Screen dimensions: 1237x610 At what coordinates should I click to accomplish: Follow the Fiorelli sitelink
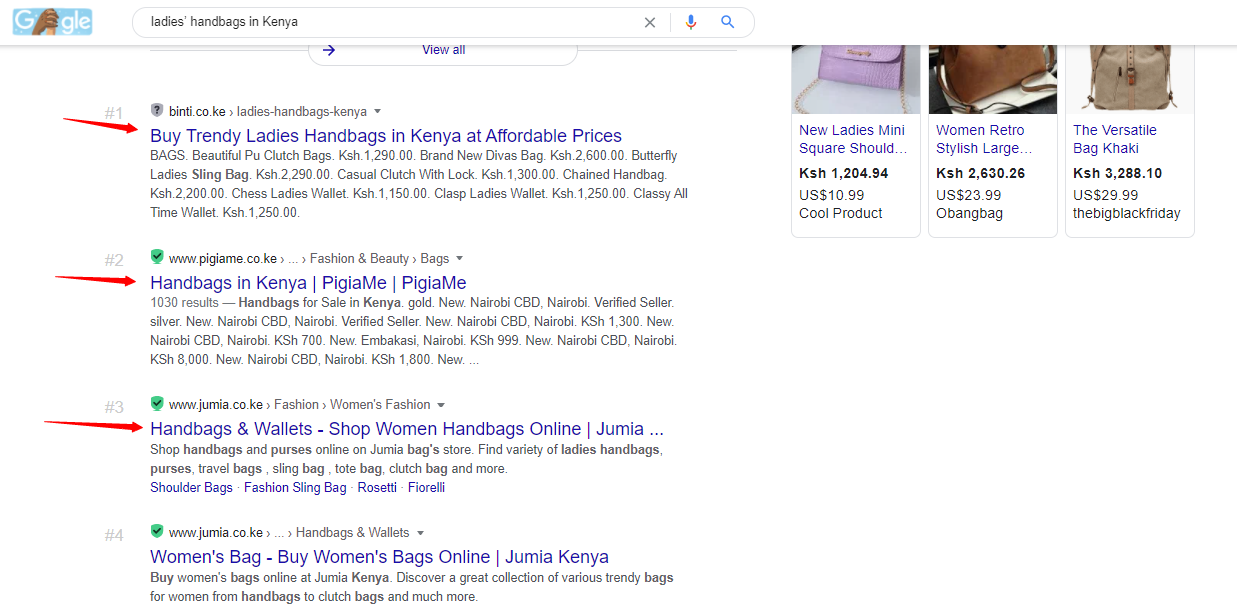(x=426, y=488)
